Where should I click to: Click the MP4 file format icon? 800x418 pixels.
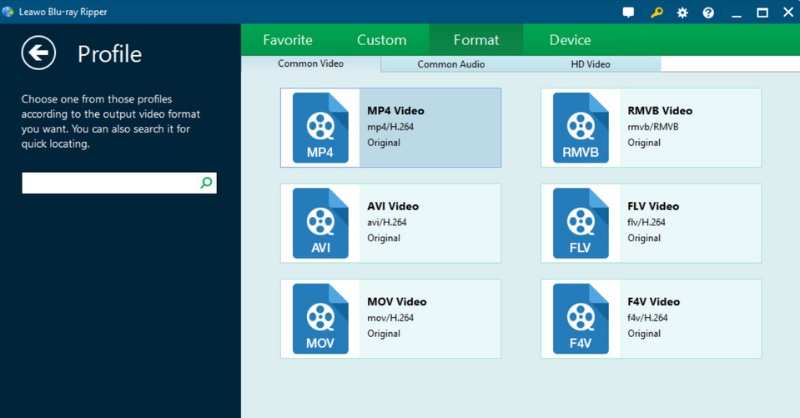tap(320, 128)
